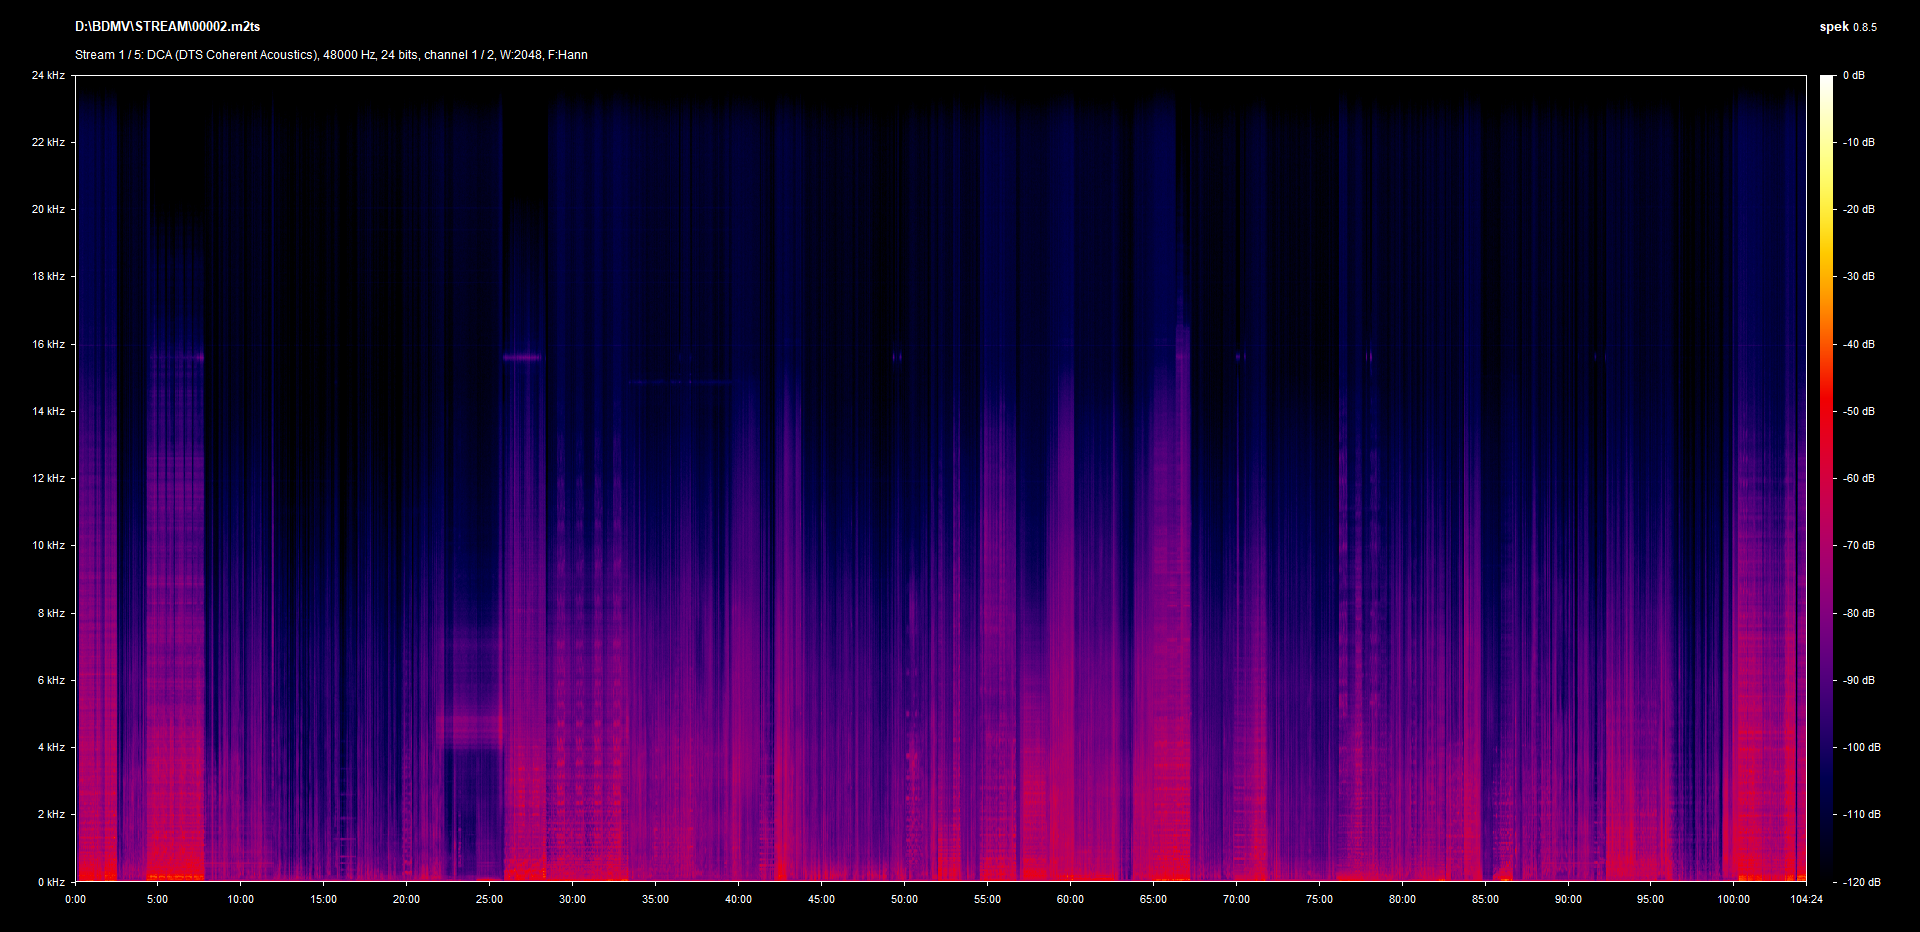
Task: Click the 25:00 time axis marker
Action: [489, 899]
